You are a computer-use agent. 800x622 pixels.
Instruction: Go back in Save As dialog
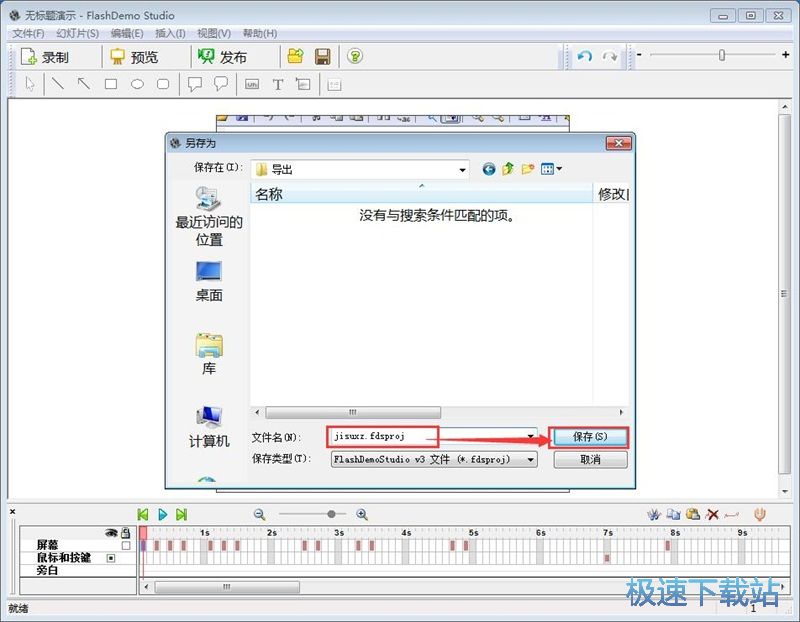point(489,169)
